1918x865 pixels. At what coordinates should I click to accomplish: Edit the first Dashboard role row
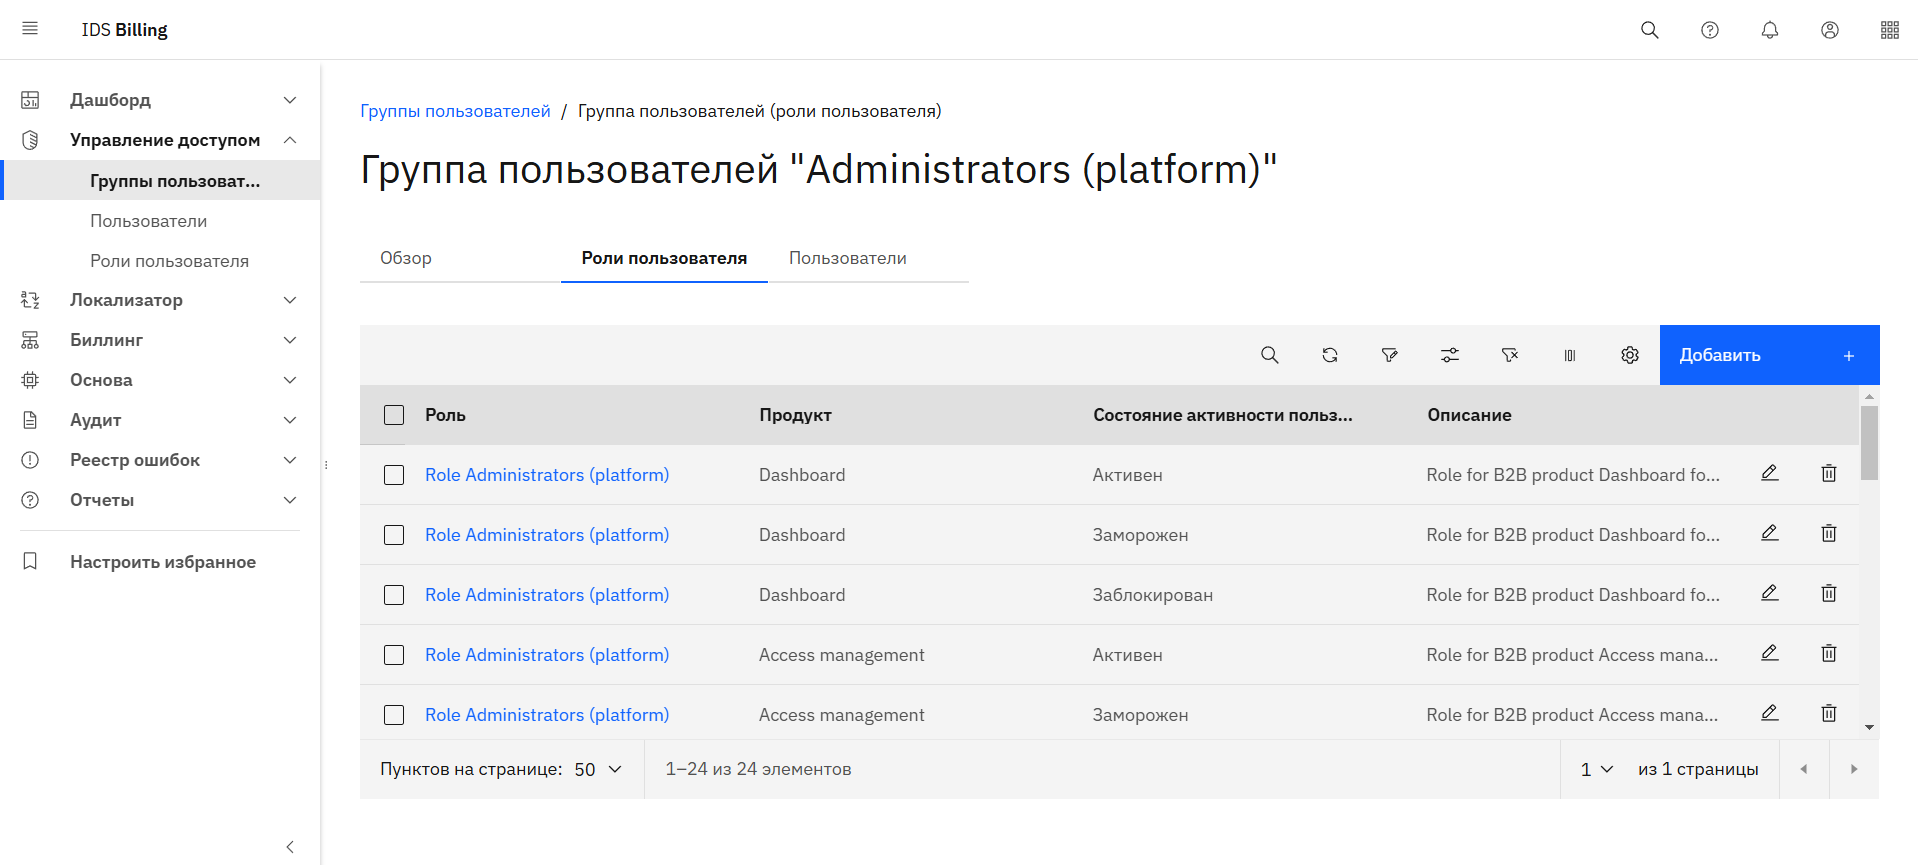pyautogui.click(x=1769, y=473)
